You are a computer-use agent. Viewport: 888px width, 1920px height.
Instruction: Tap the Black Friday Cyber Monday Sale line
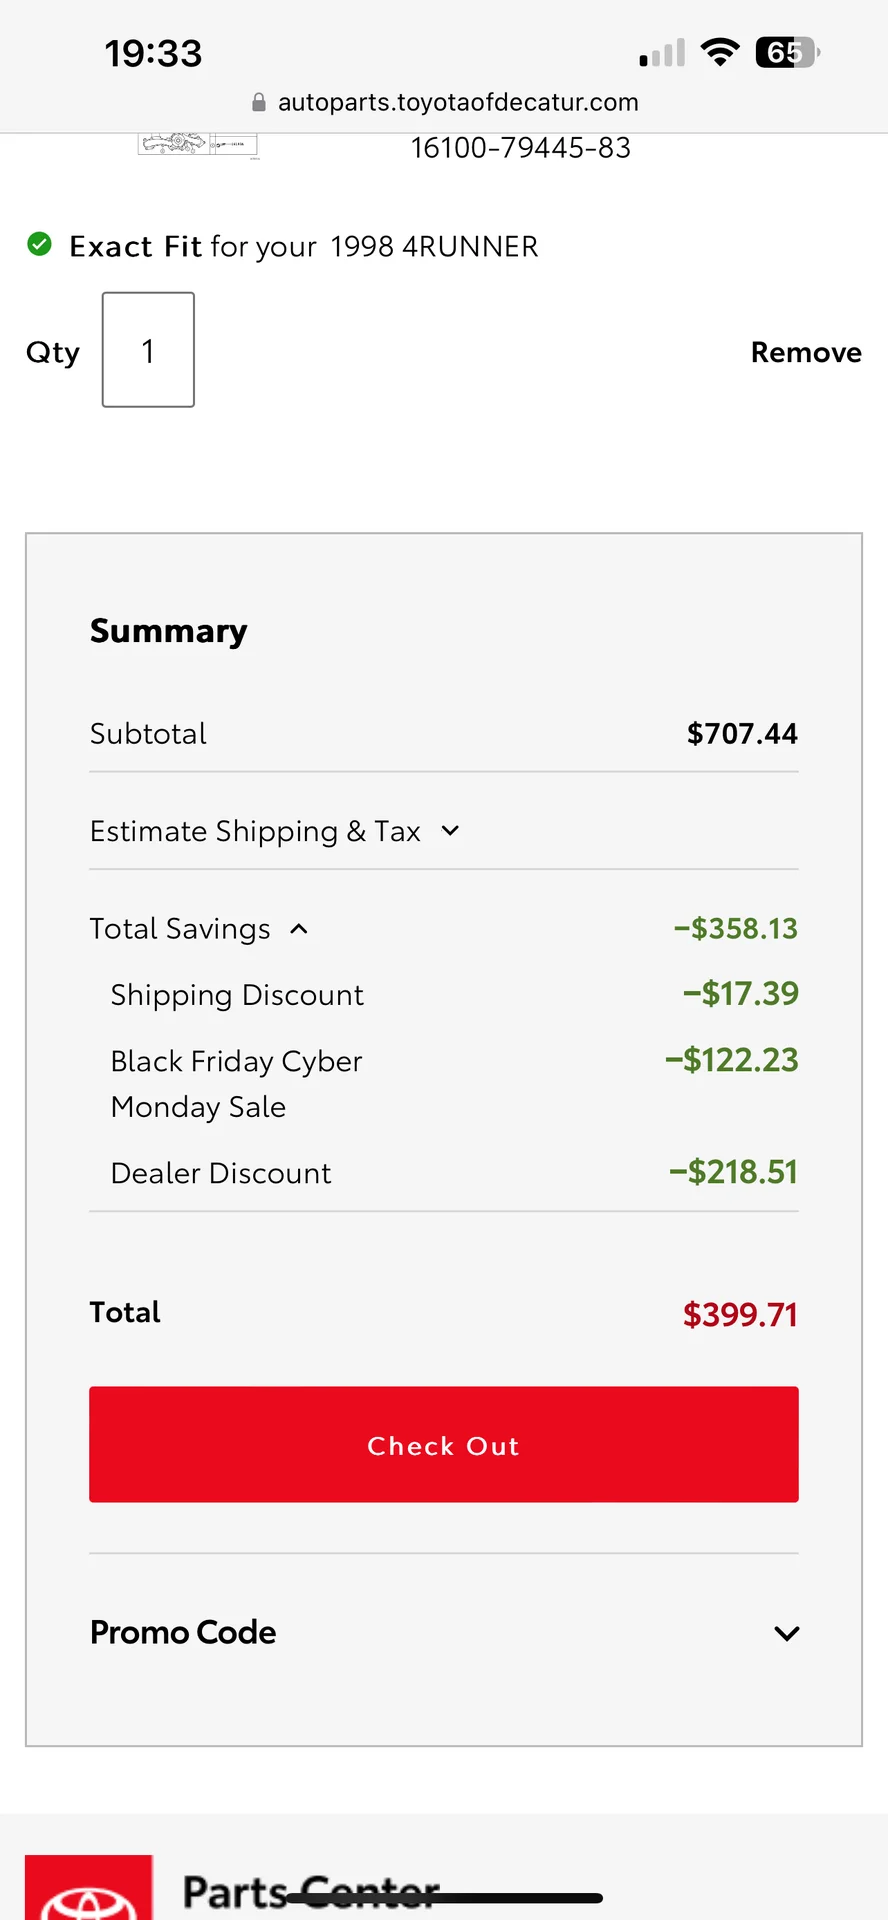tap(236, 1083)
